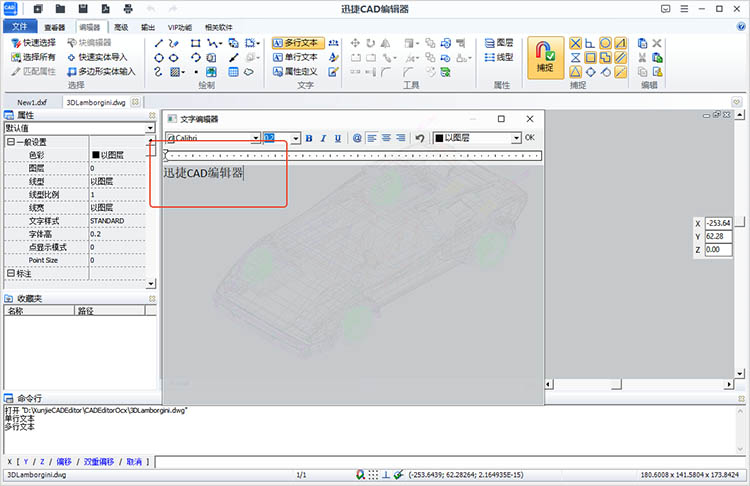Toggle the intersection (X) snap mode
This screenshot has width=750, height=486.
click(x=575, y=44)
